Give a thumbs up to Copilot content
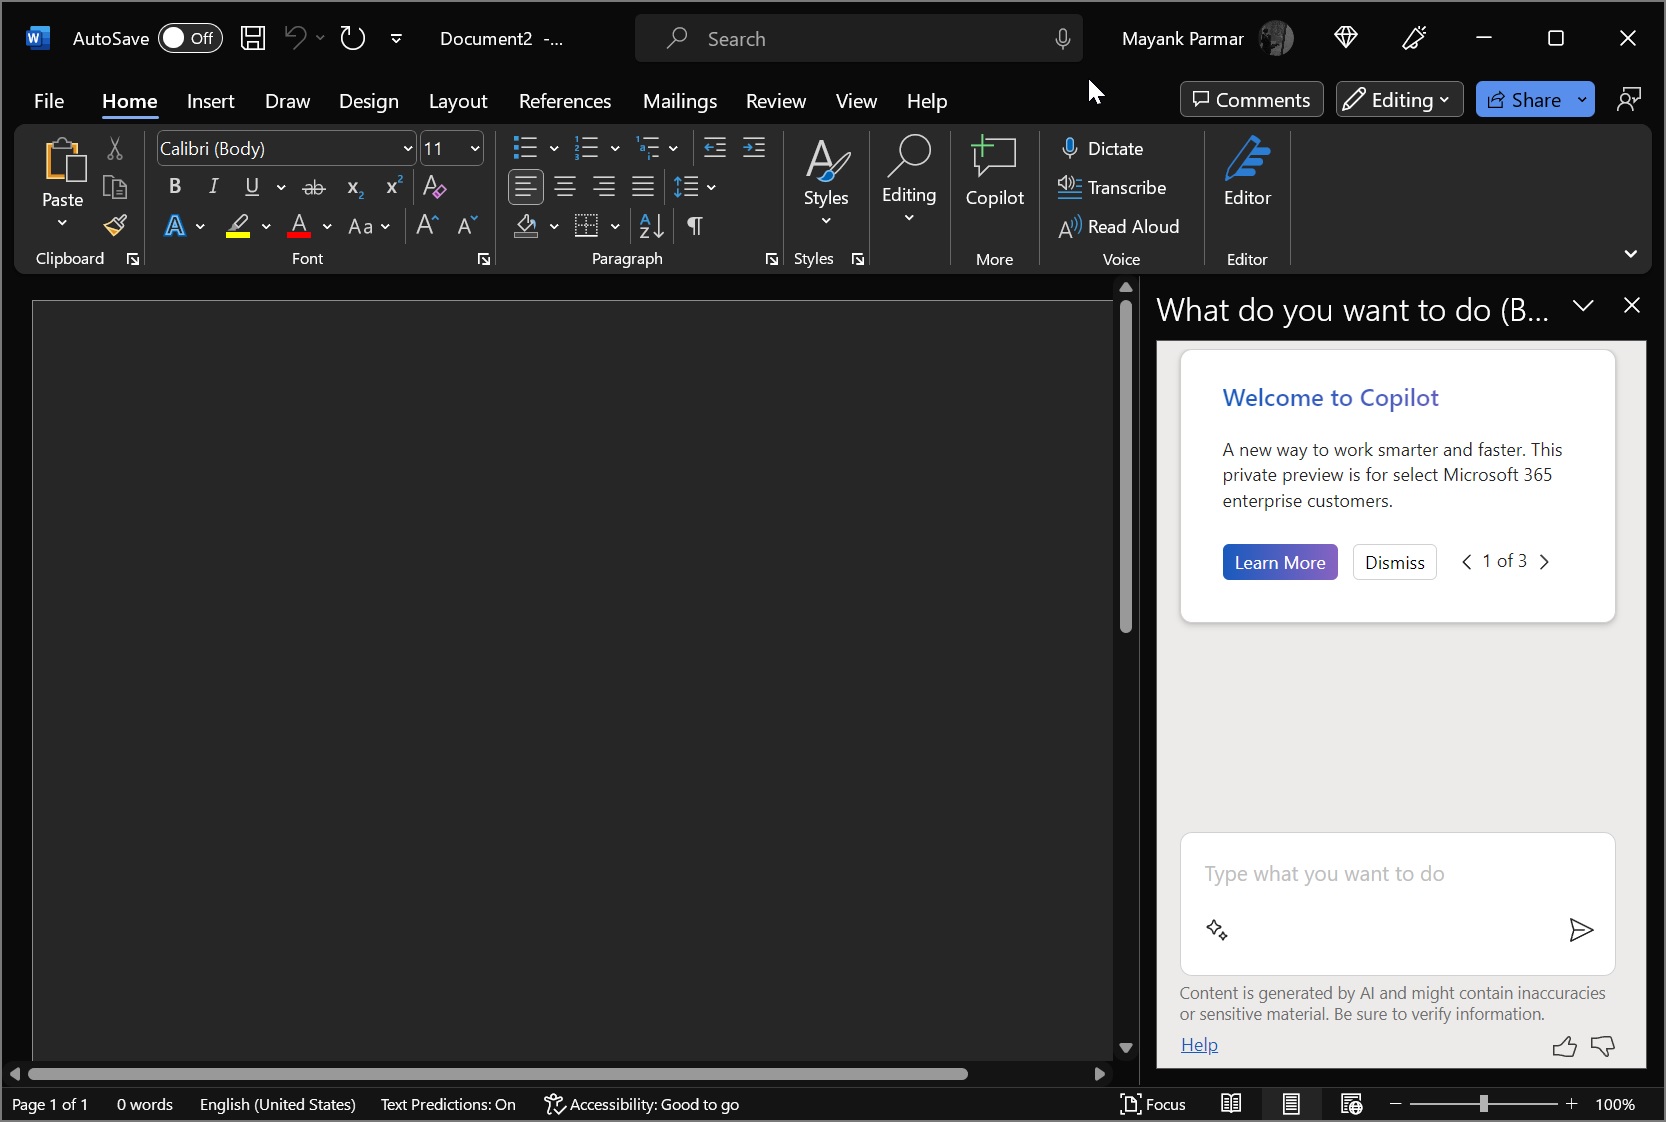Image resolution: width=1666 pixels, height=1122 pixels. coord(1564,1046)
